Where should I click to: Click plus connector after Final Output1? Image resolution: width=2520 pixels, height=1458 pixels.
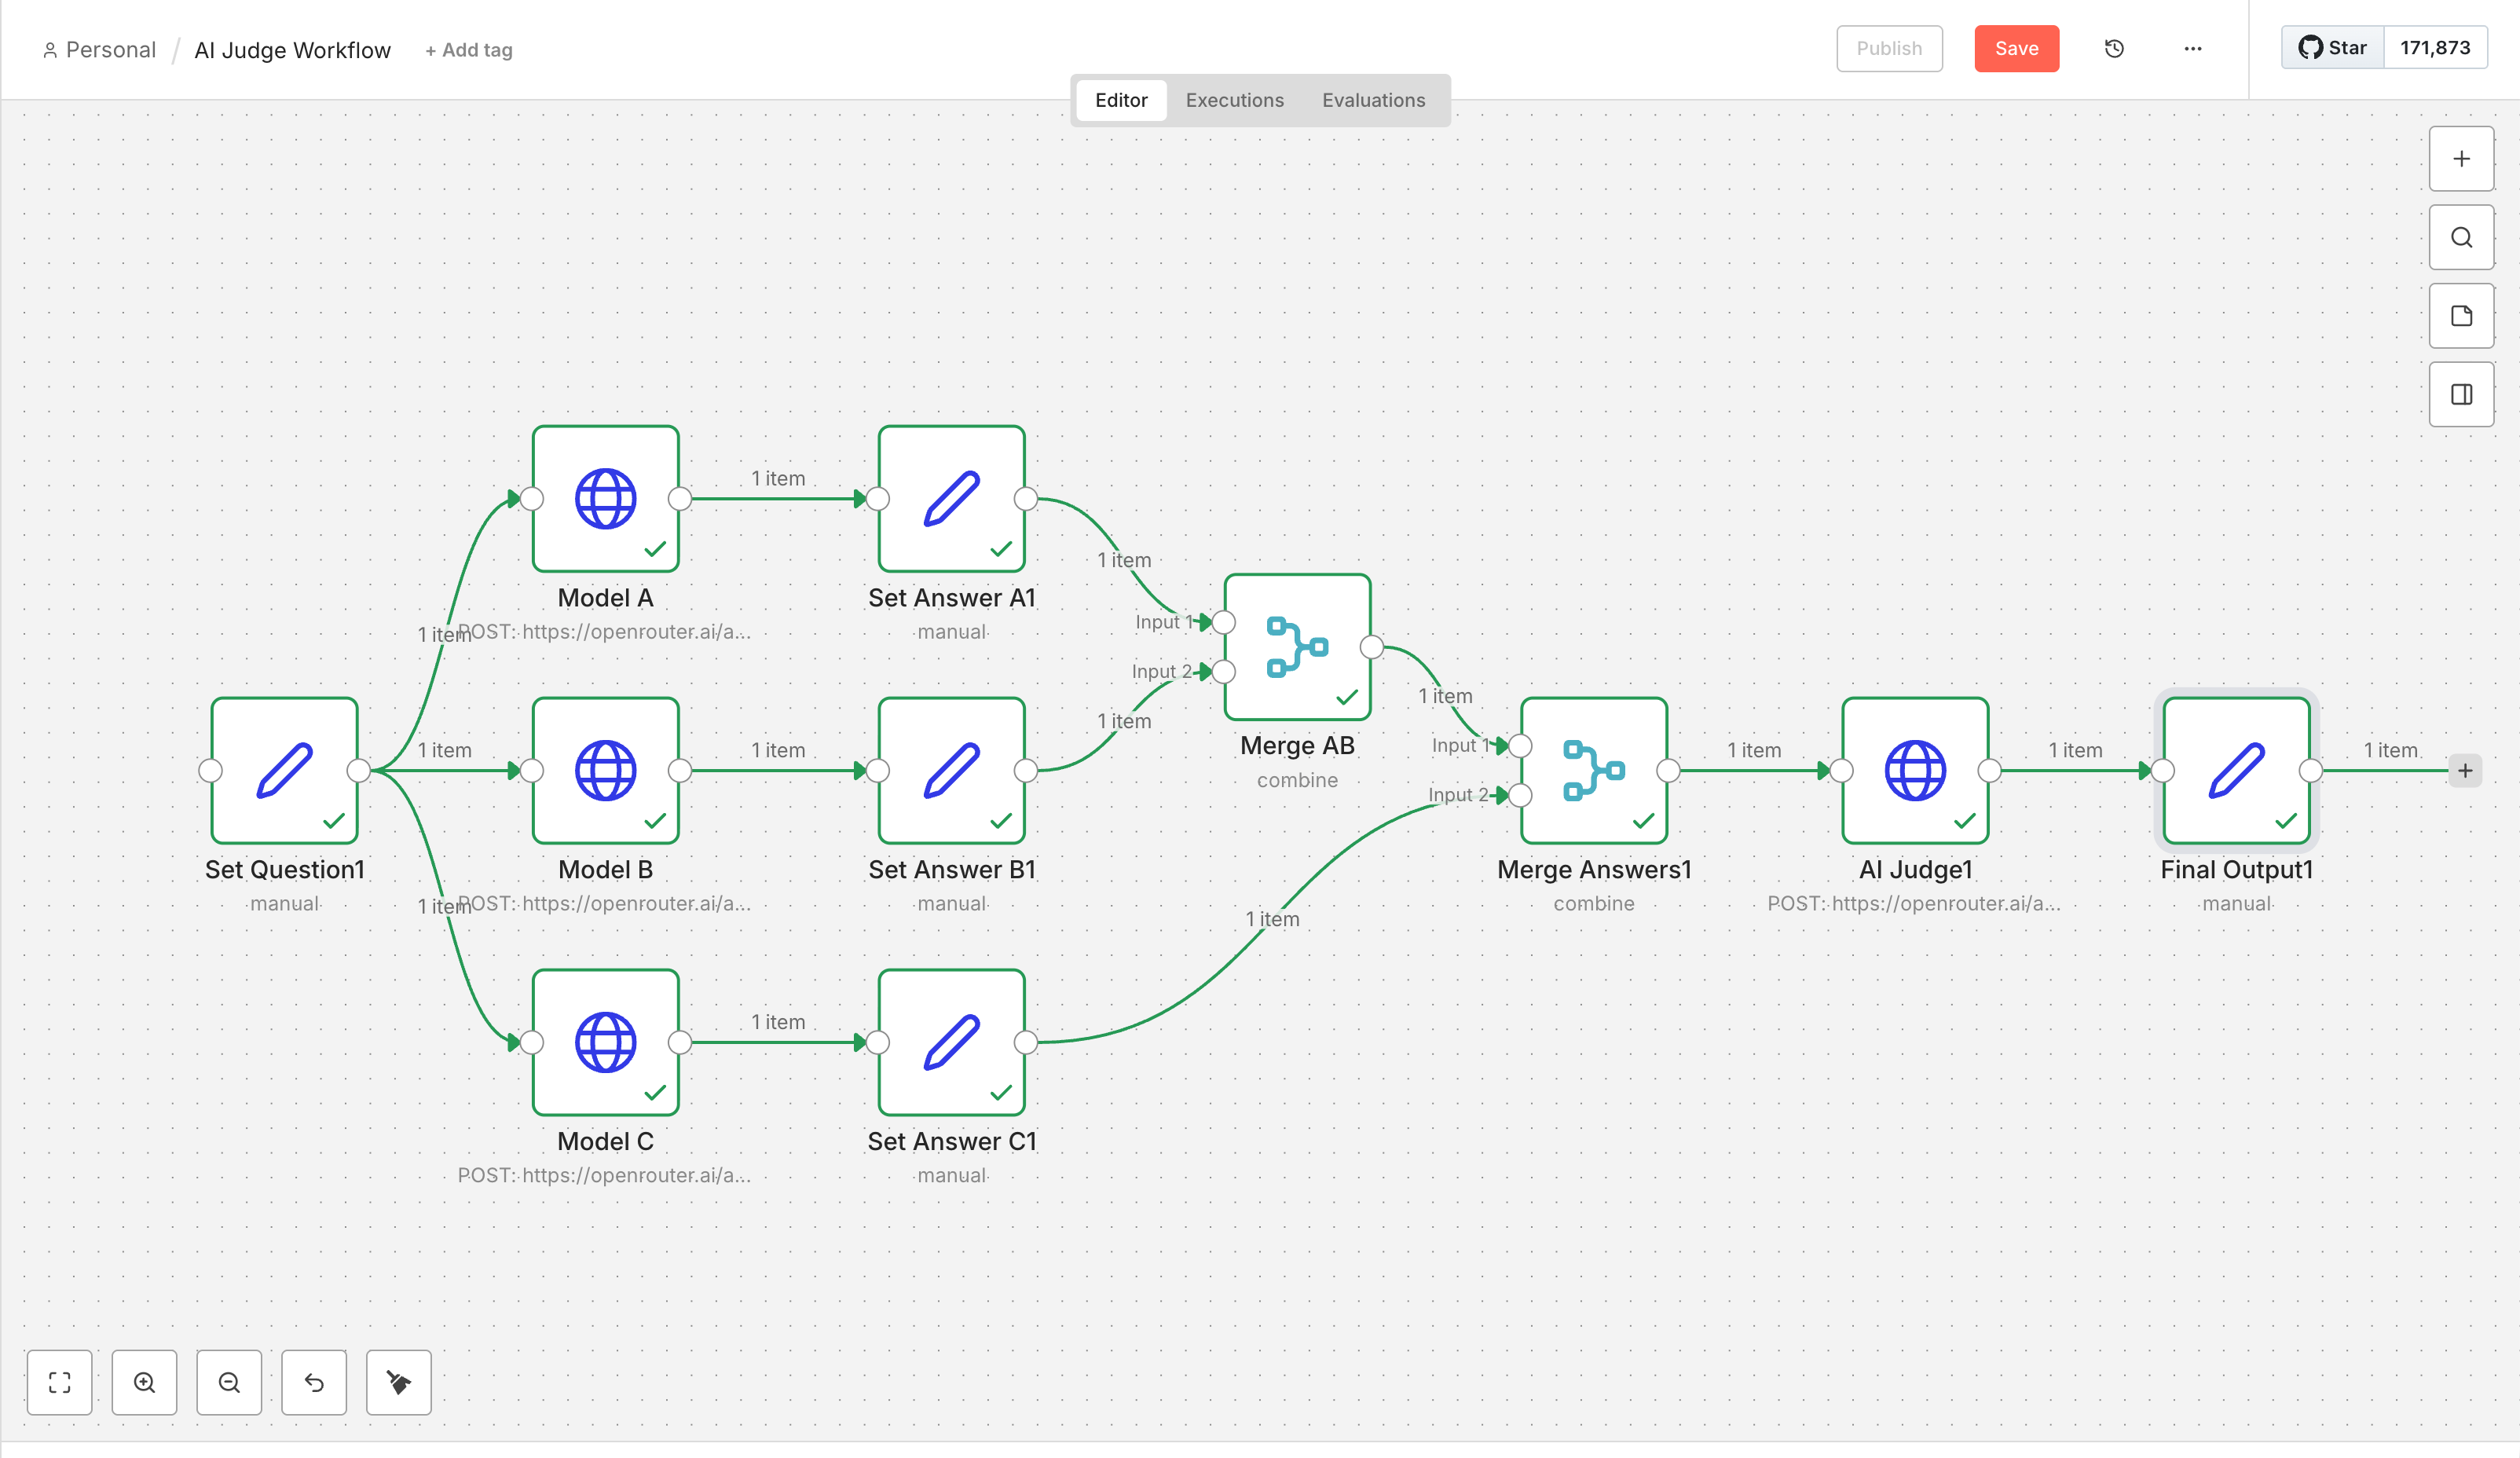point(2465,770)
